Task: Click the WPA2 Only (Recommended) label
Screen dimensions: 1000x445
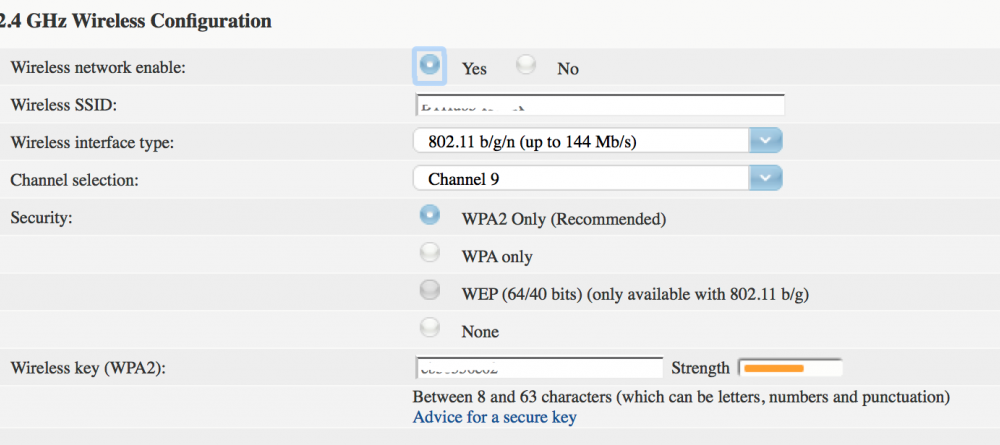Action: (564, 220)
